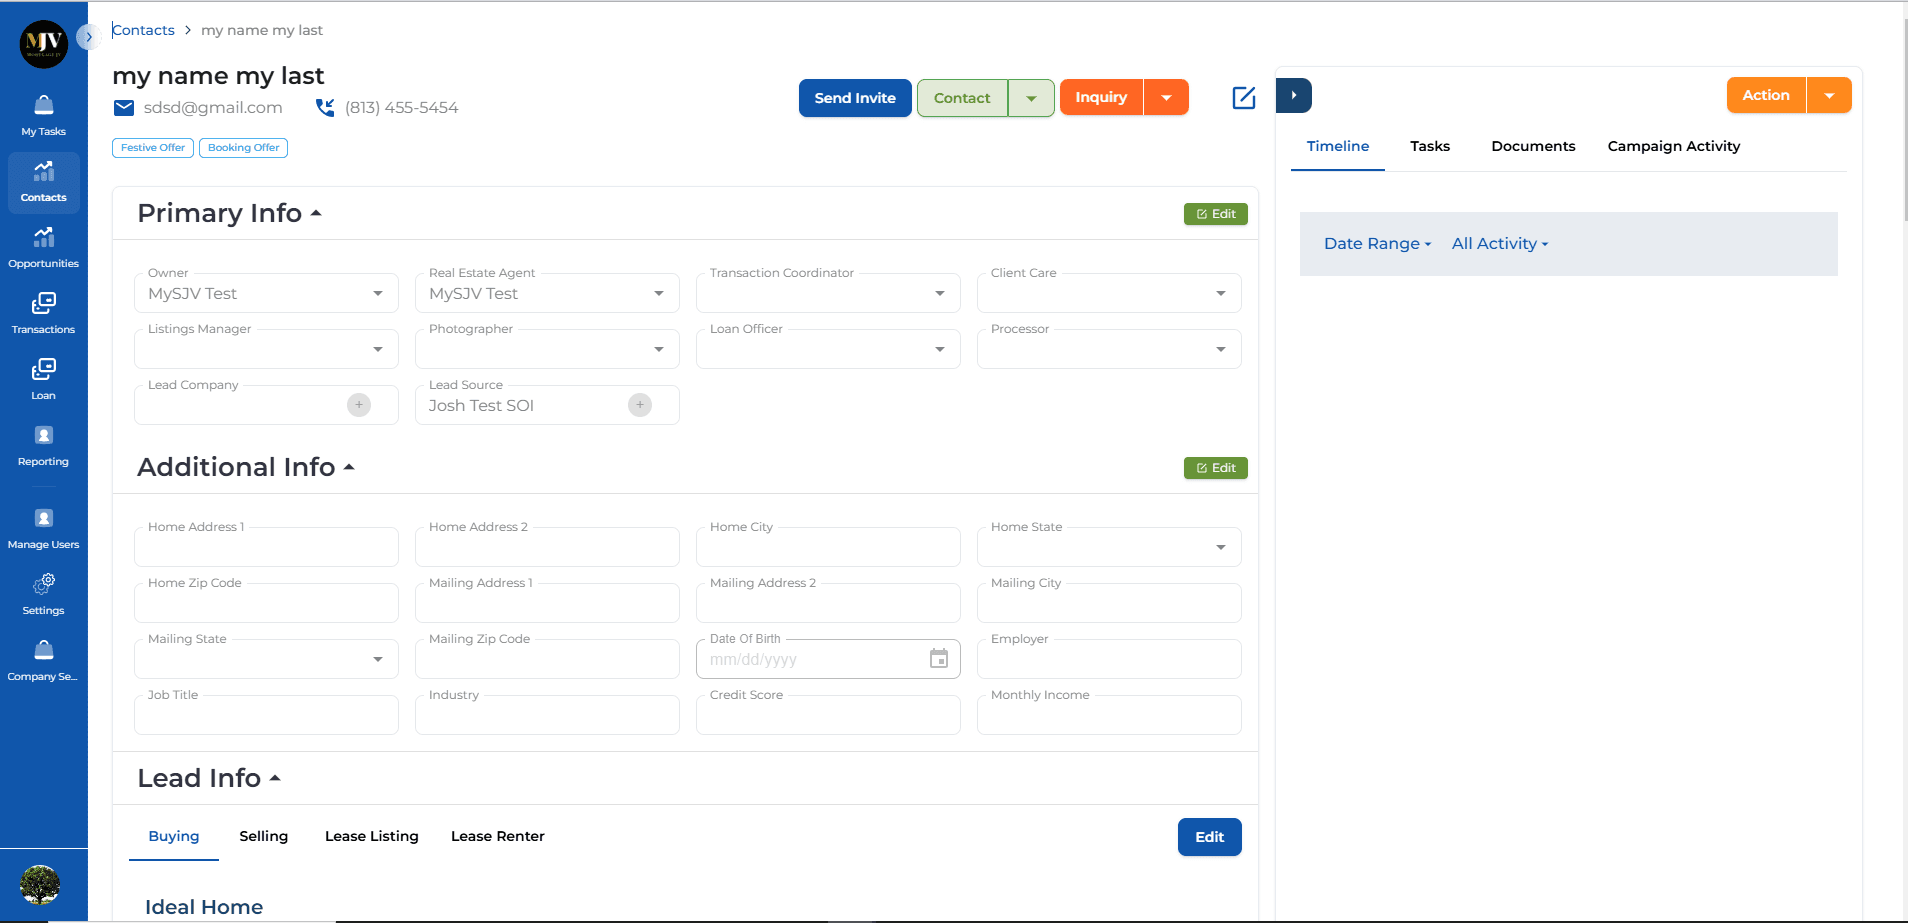This screenshot has width=1908, height=923.
Task: Edit the Additional Info section
Action: [1216, 468]
